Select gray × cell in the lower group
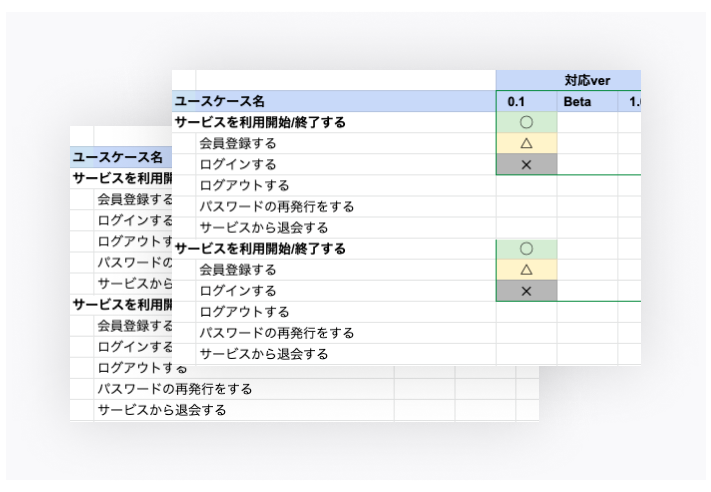Image resolution: width=711 pixels, height=492 pixels. coord(526,291)
